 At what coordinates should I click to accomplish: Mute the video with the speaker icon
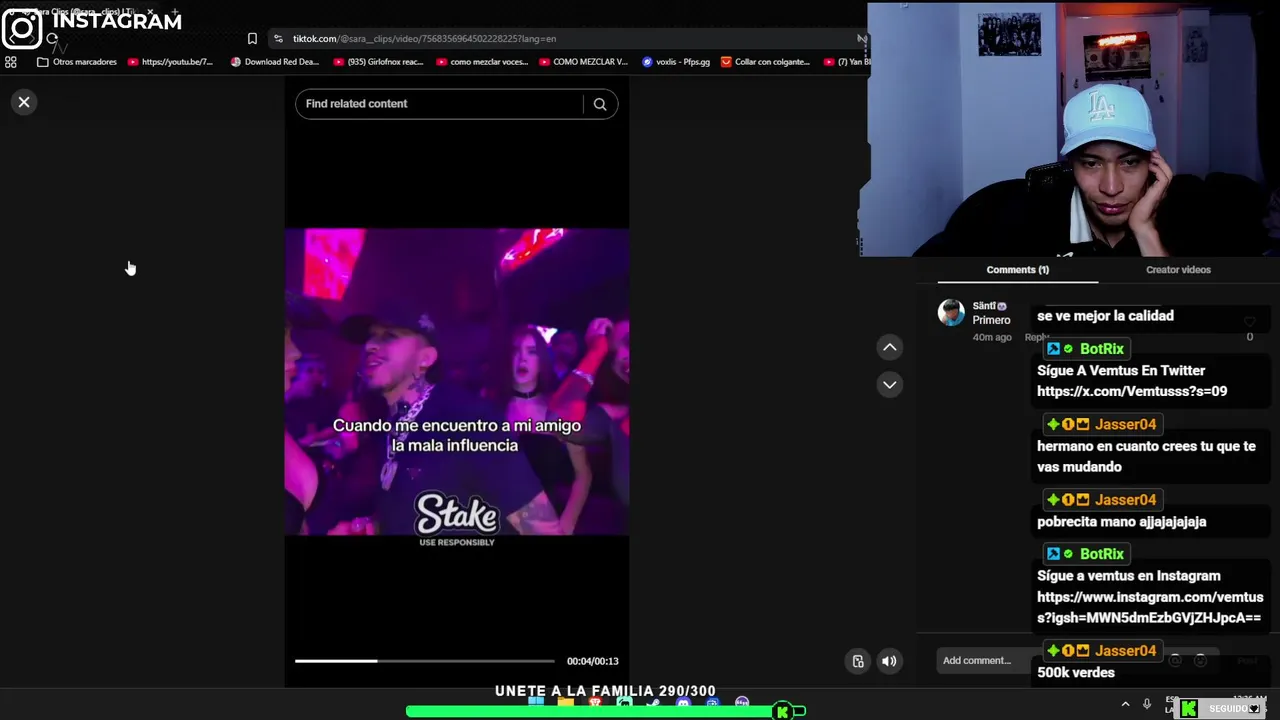click(889, 661)
